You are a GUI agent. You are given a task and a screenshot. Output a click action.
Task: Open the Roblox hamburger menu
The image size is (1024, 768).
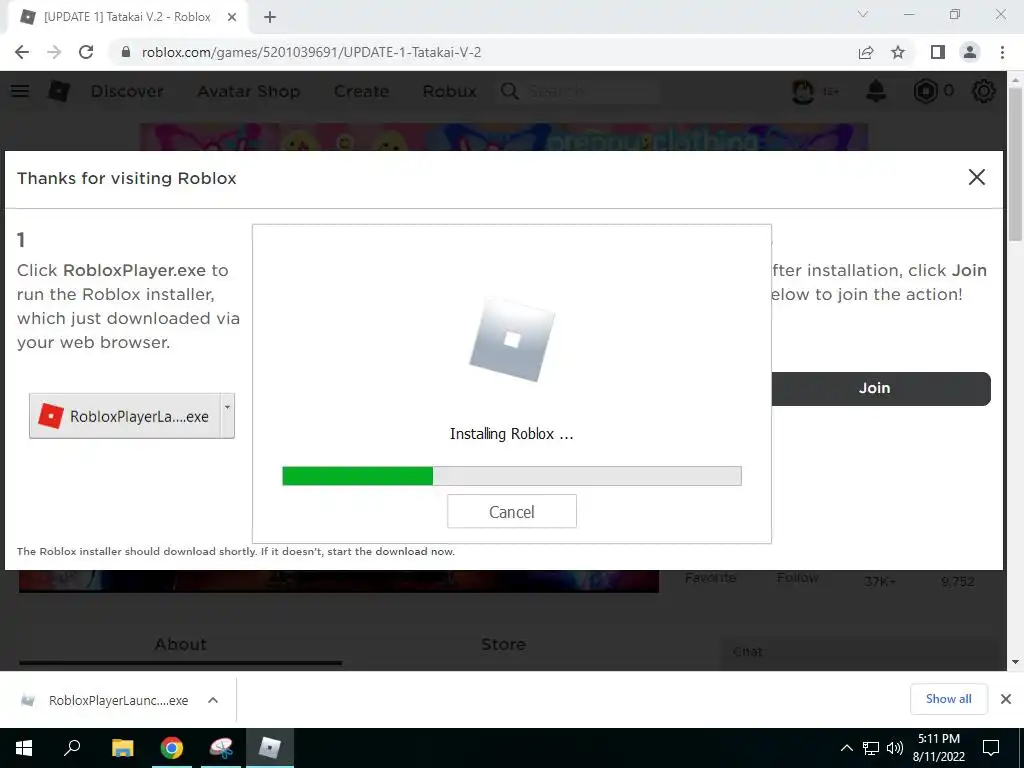tap(20, 91)
